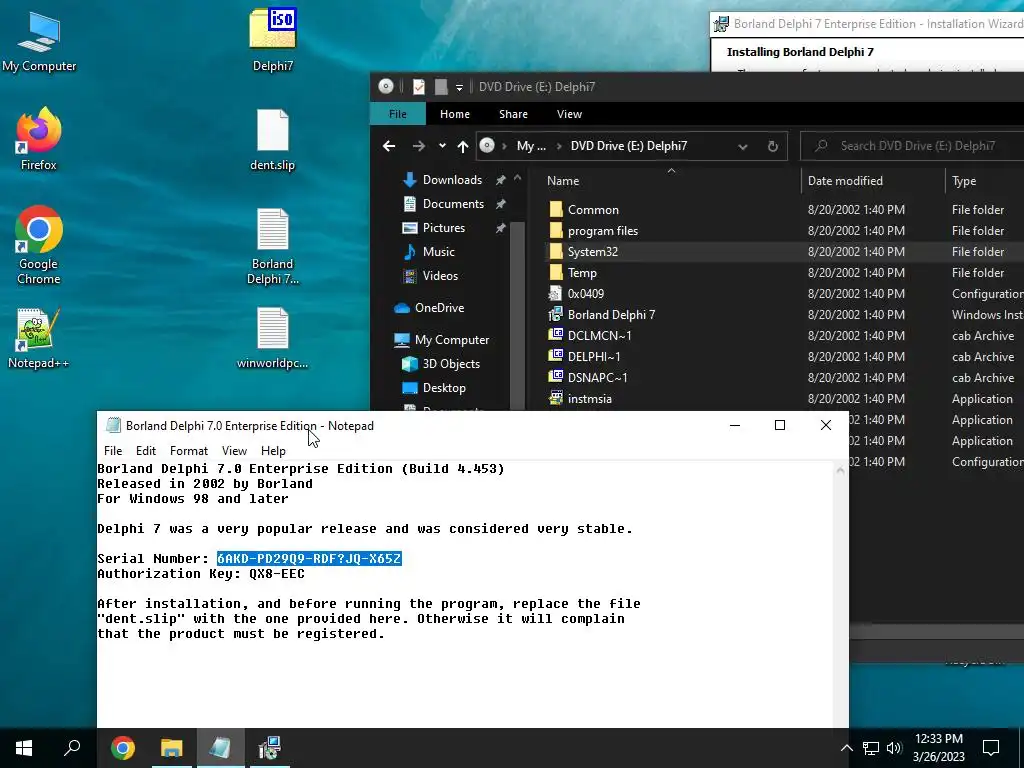The height and width of the screenshot is (768, 1024).
Task: Select 3D Objects in the navigation pane
Action: [451, 364]
